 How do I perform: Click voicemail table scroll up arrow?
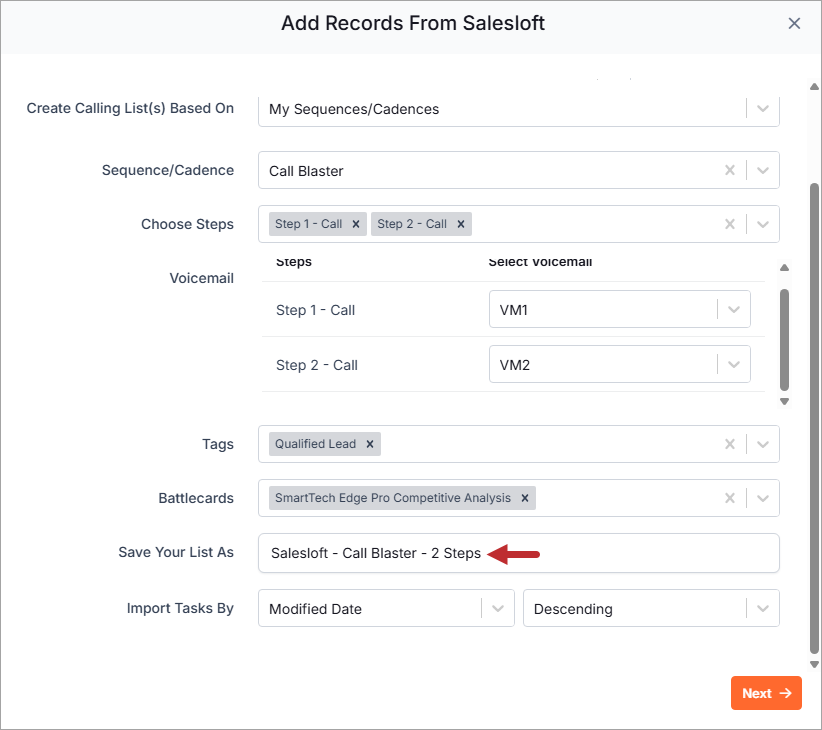(784, 268)
